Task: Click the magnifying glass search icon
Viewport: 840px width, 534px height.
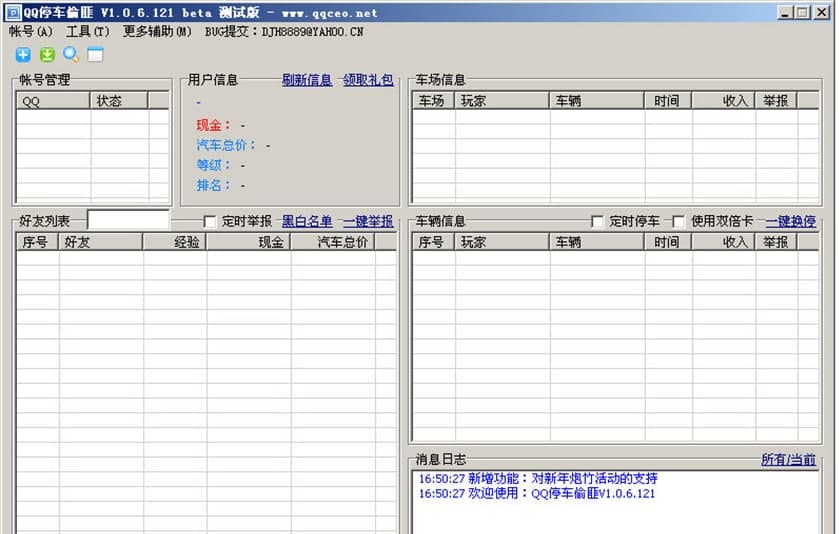Action: click(x=71, y=55)
